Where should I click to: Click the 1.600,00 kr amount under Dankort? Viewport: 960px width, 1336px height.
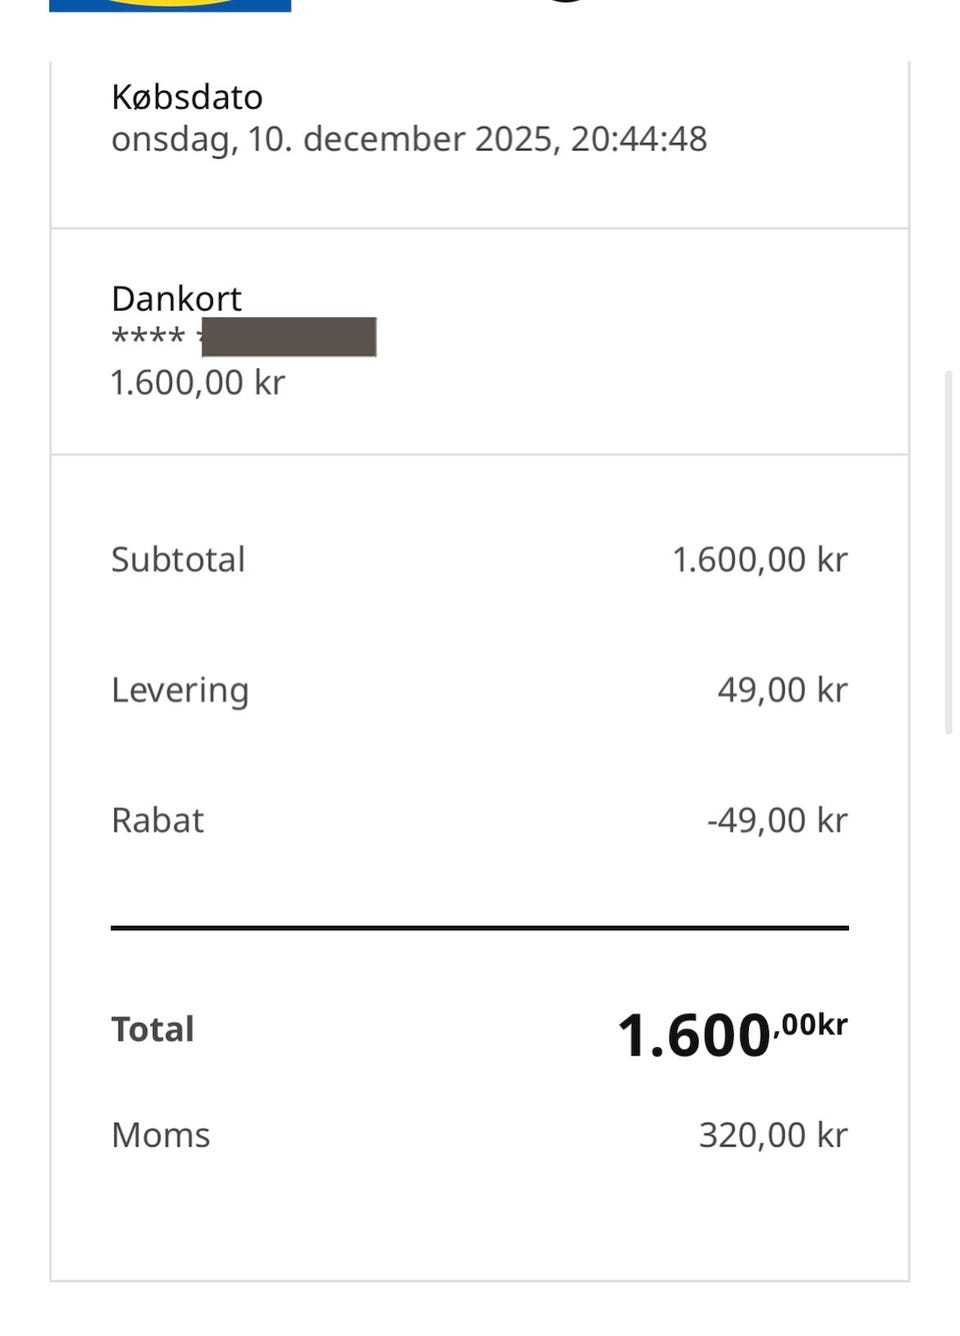tap(198, 382)
